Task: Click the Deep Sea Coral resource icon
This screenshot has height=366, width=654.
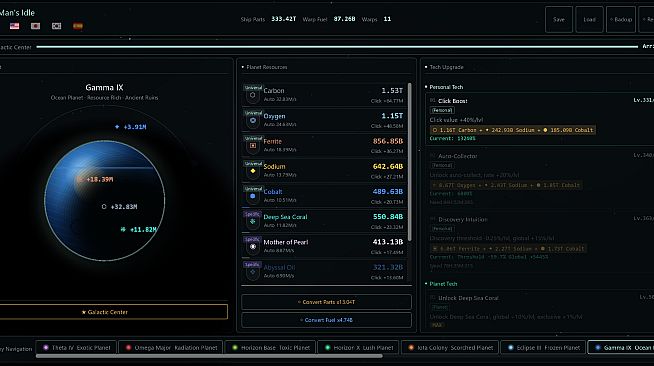Action: (x=253, y=222)
